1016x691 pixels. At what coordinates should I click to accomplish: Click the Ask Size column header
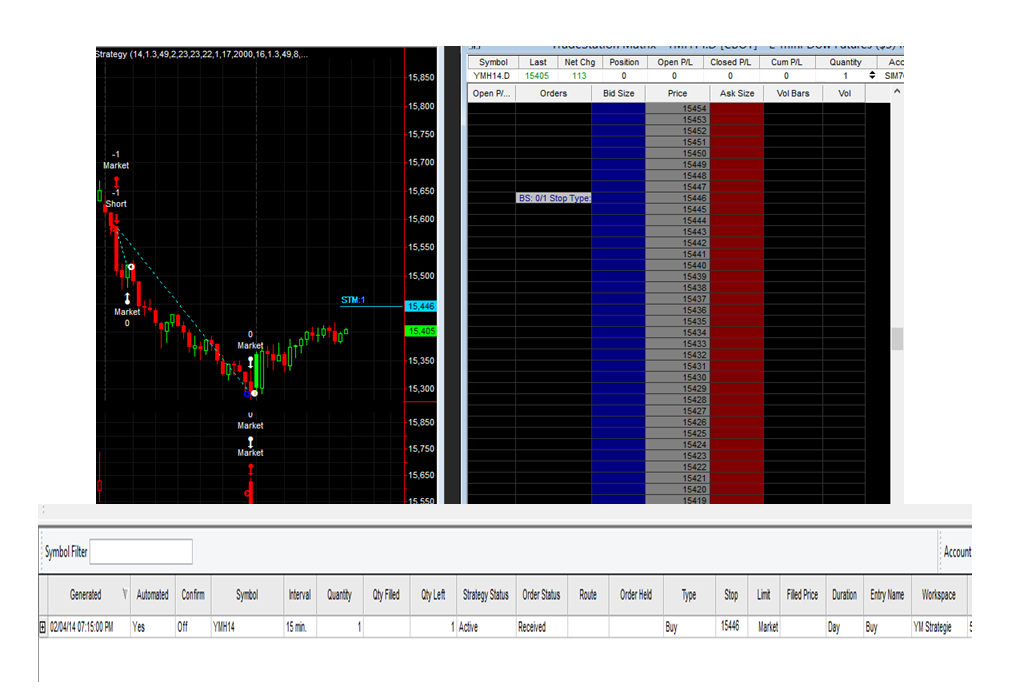coord(737,93)
